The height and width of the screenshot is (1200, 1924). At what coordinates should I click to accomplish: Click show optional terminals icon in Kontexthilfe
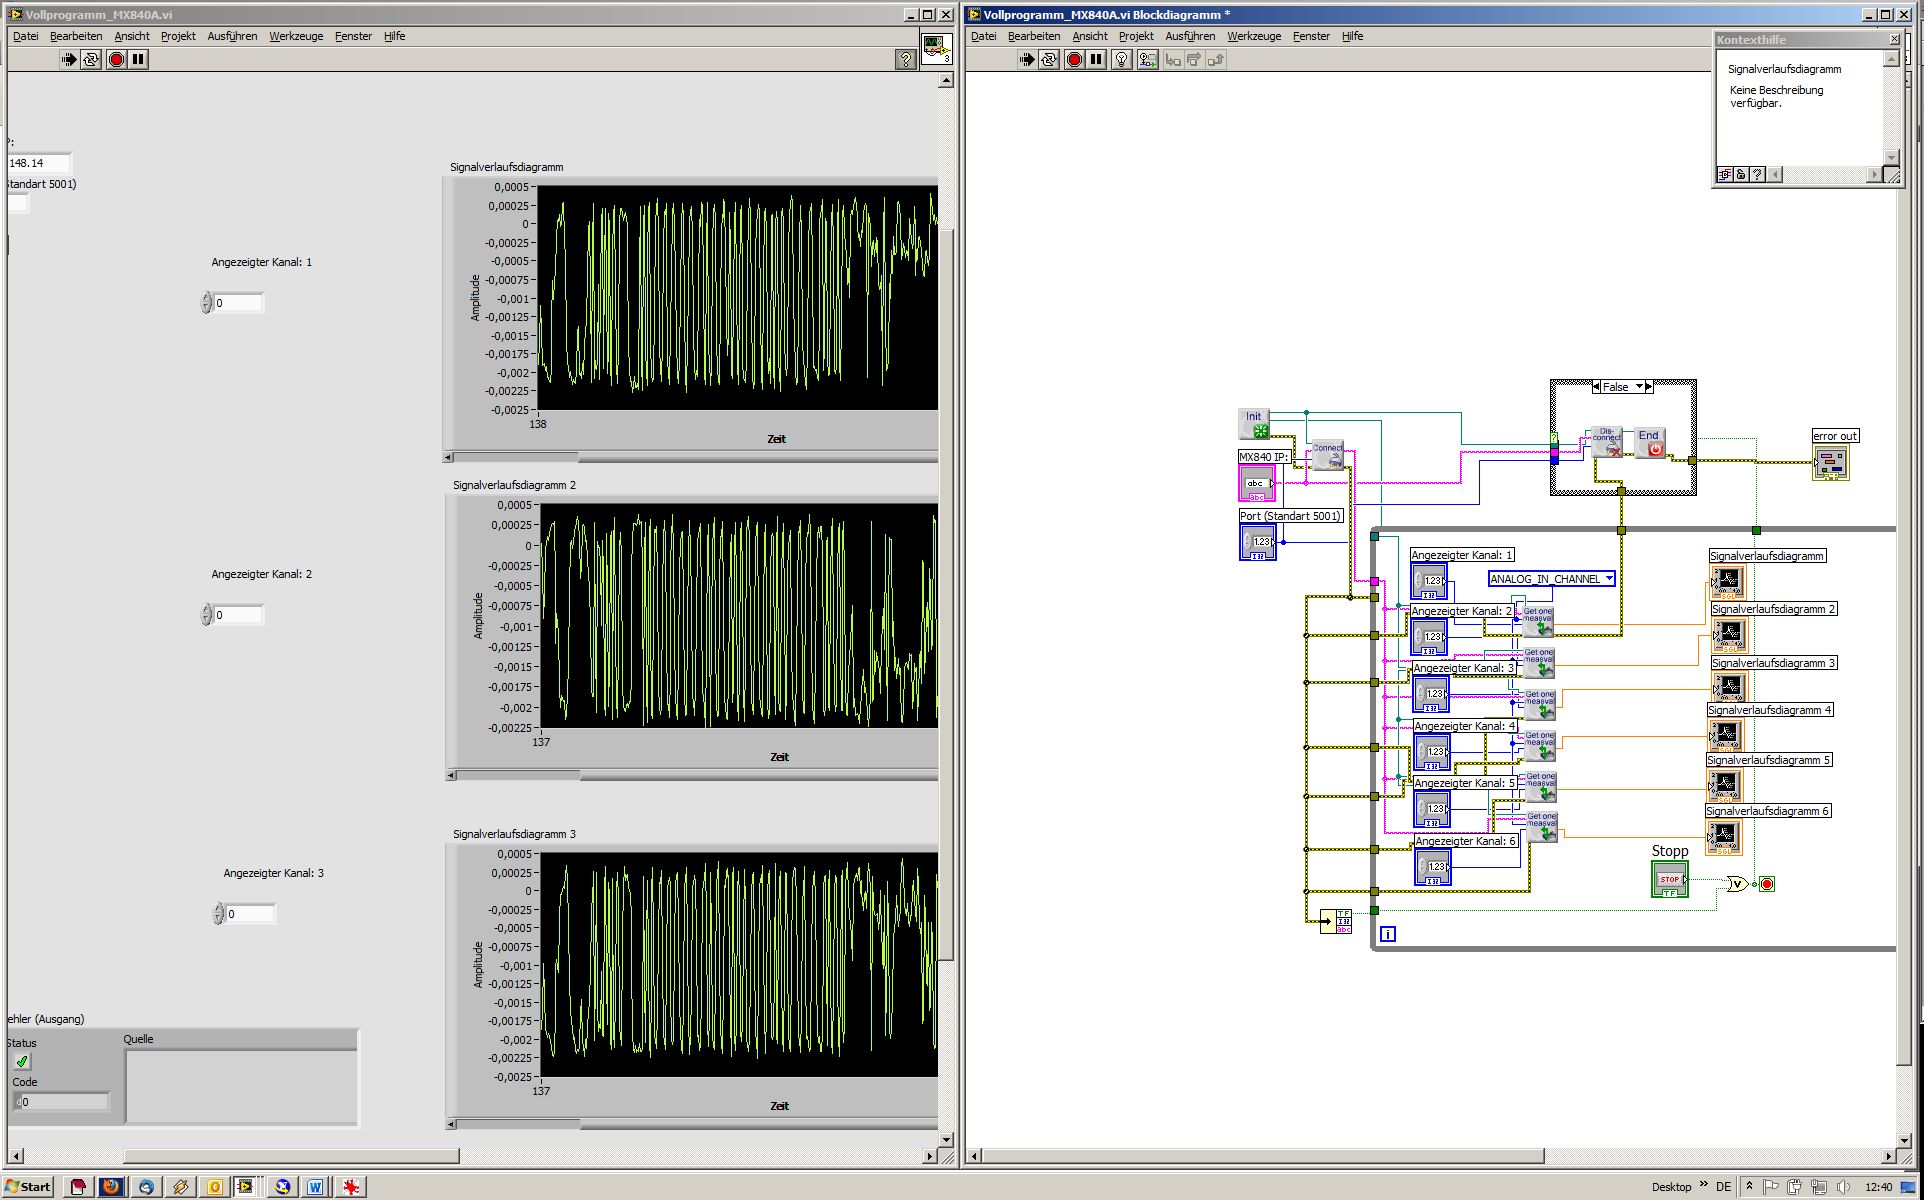(x=1724, y=174)
